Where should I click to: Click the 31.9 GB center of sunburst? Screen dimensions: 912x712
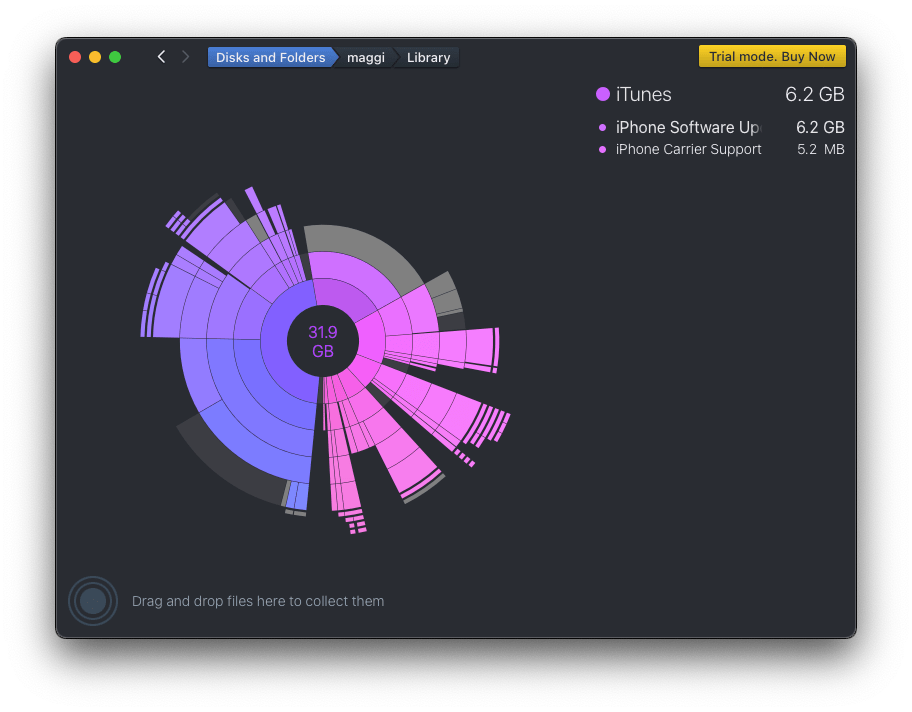[x=322, y=342]
